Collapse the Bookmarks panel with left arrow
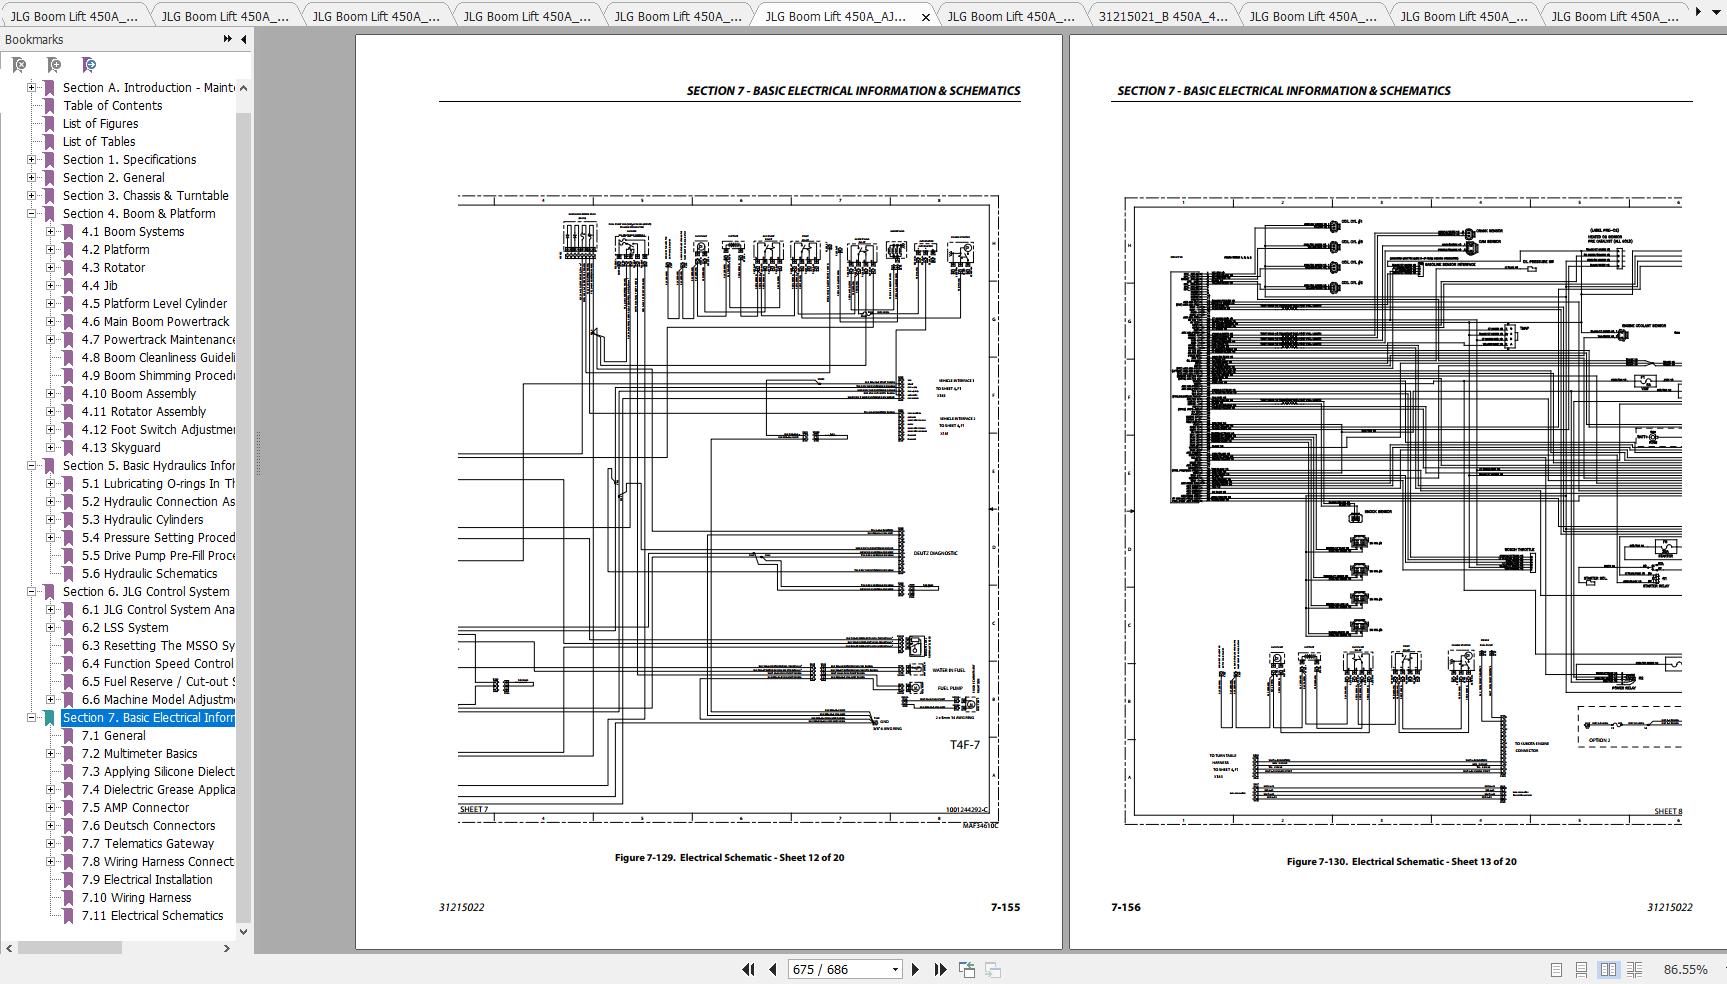 (x=244, y=39)
